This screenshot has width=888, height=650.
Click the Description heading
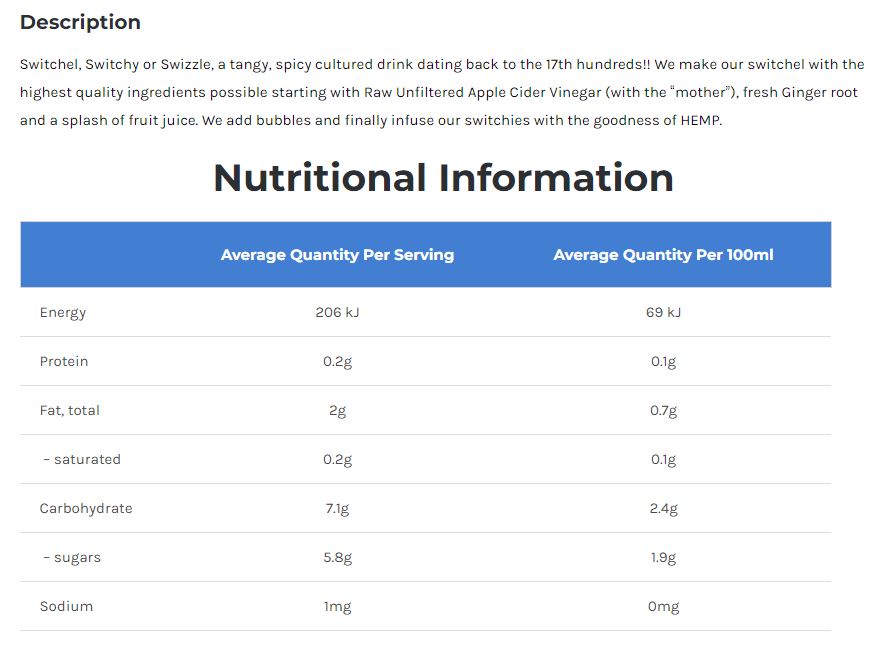(x=80, y=22)
